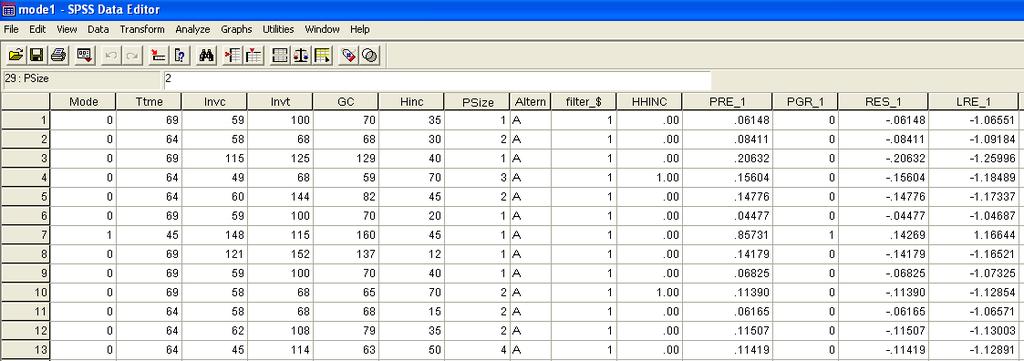Select the Ttme column header
The width and height of the screenshot is (1024, 361).
pyautogui.click(x=149, y=101)
